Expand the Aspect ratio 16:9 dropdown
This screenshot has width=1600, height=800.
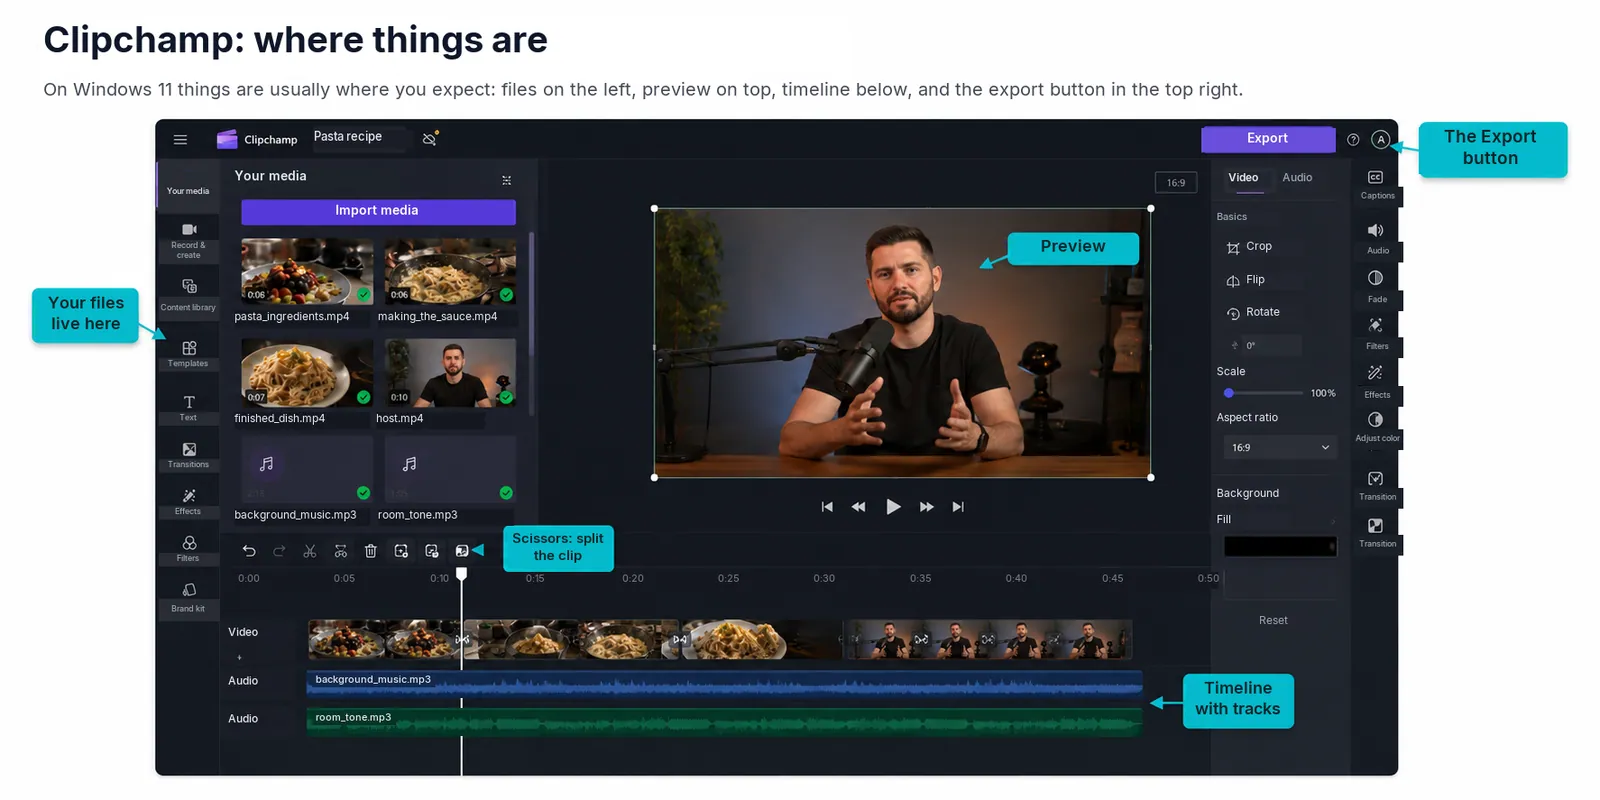pos(1280,448)
